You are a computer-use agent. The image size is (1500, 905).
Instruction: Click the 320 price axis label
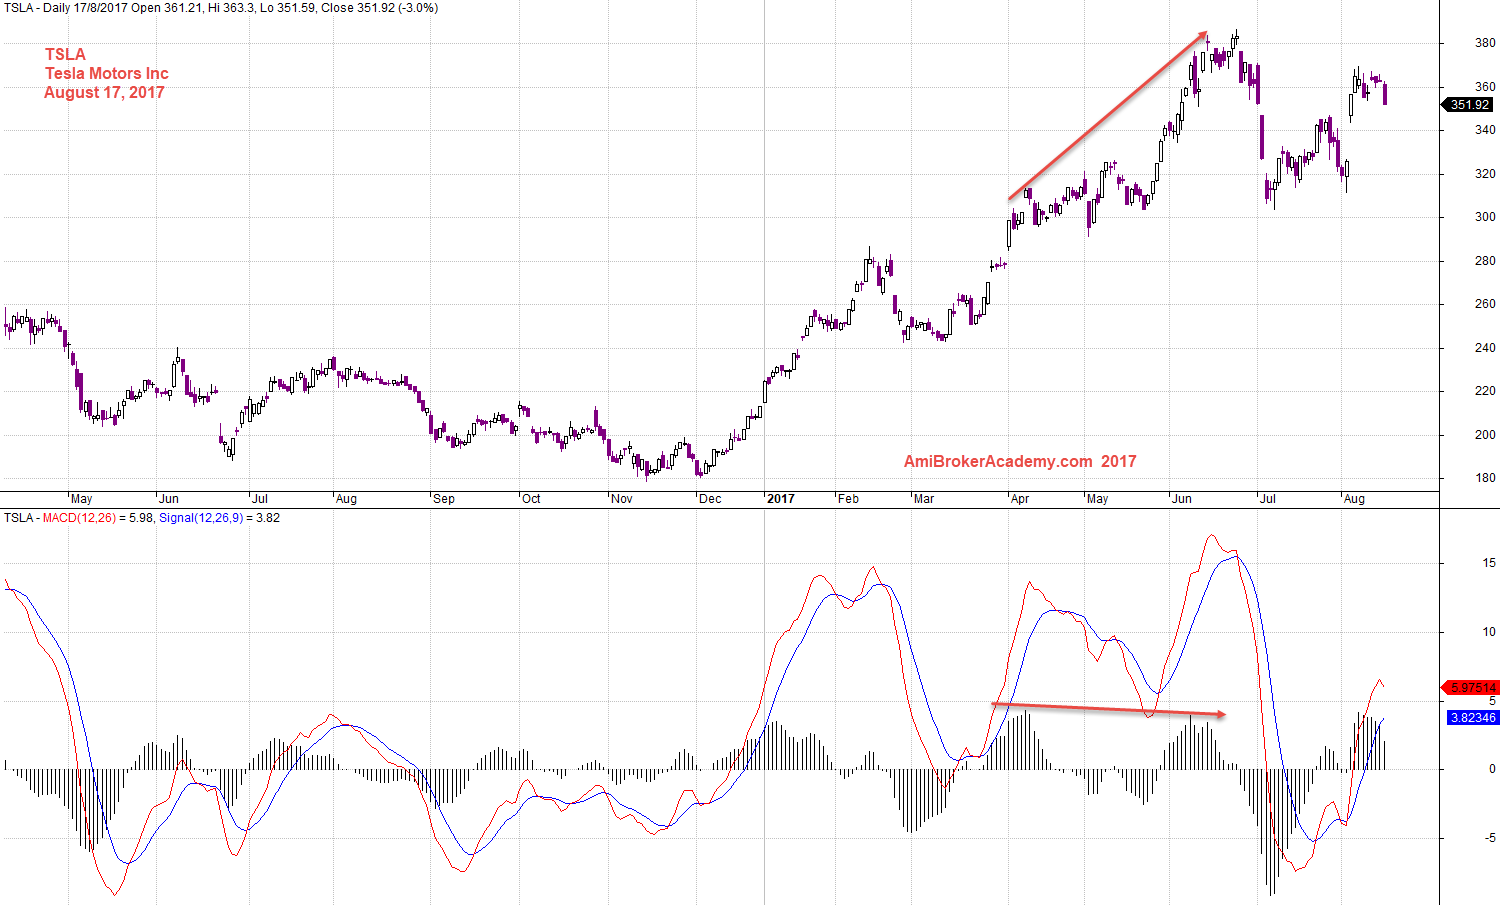tap(1485, 174)
